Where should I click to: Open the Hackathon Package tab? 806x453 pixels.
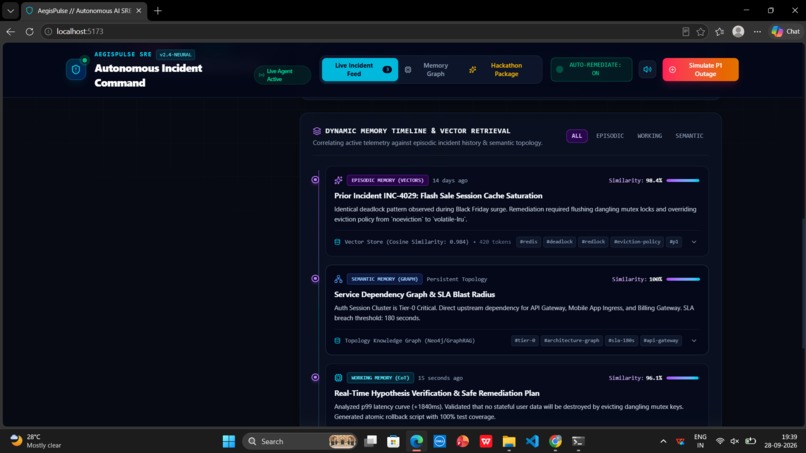[498, 69]
